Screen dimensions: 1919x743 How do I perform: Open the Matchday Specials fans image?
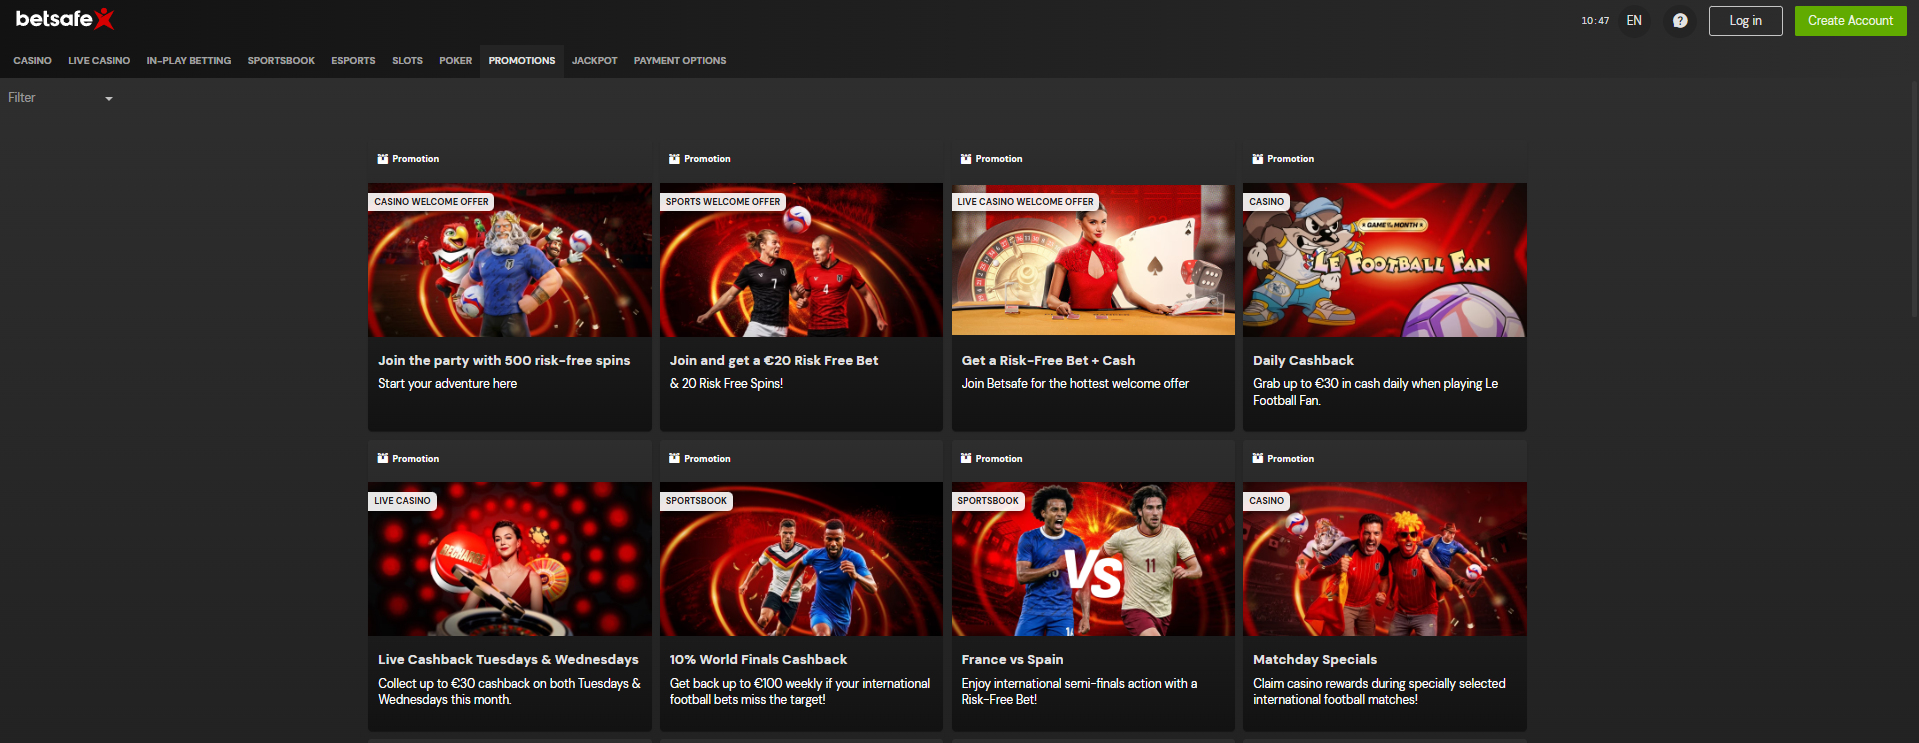pyautogui.click(x=1385, y=559)
